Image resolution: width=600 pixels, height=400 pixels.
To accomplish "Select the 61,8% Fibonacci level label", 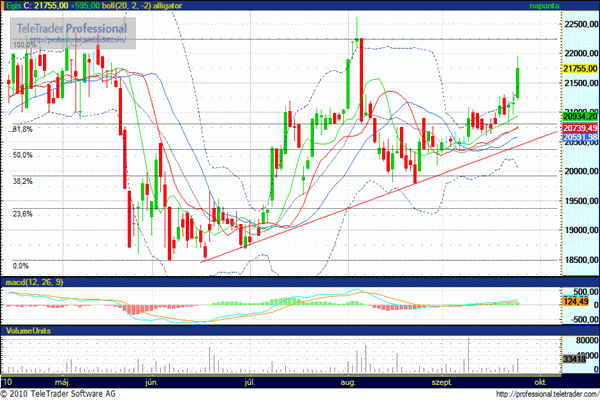I will [x=22, y=130].
